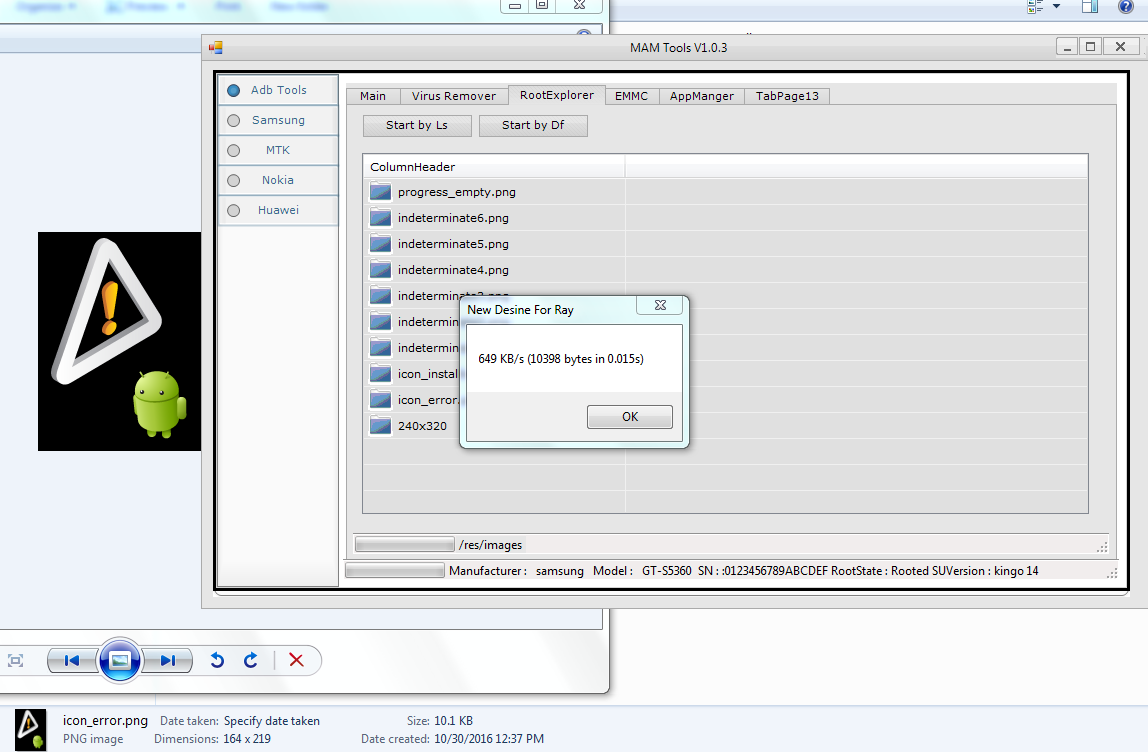1148x752 pixels.
Task: Open the TabPage13 tab
Action: (787, 96)
